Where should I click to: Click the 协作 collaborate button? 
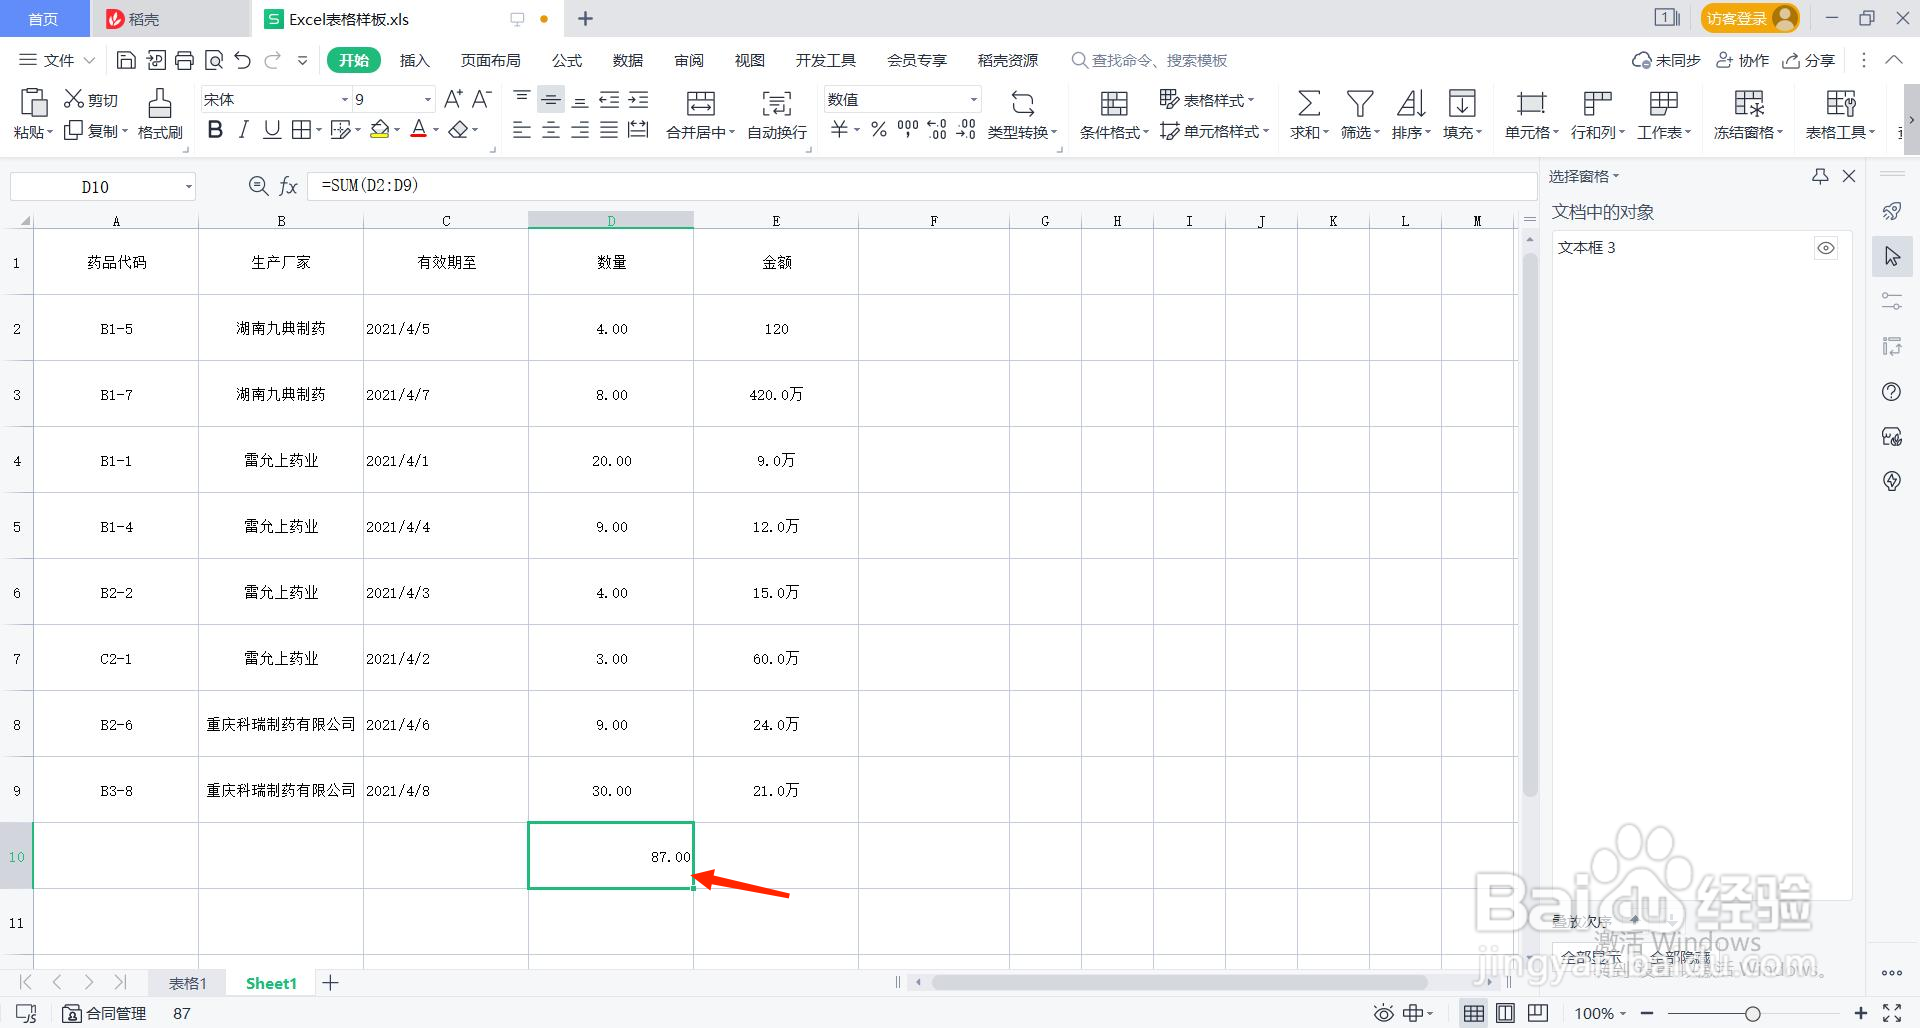pyautogui.click(x=1743, y=60)
